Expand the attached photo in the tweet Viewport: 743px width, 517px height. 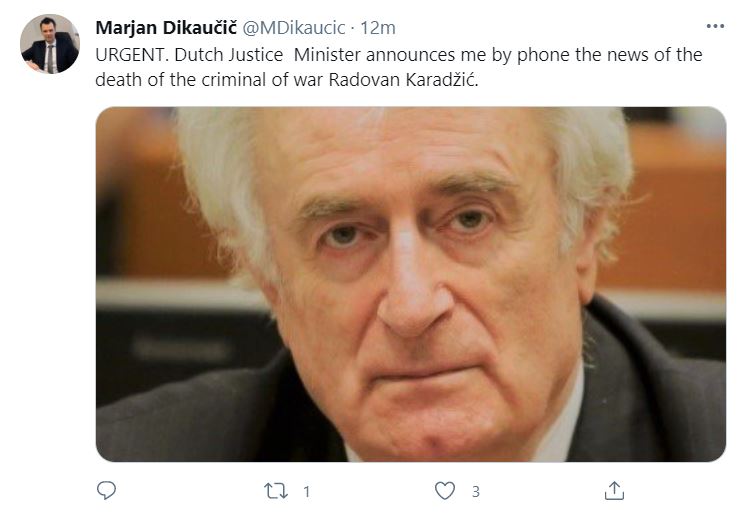[411, 284]
